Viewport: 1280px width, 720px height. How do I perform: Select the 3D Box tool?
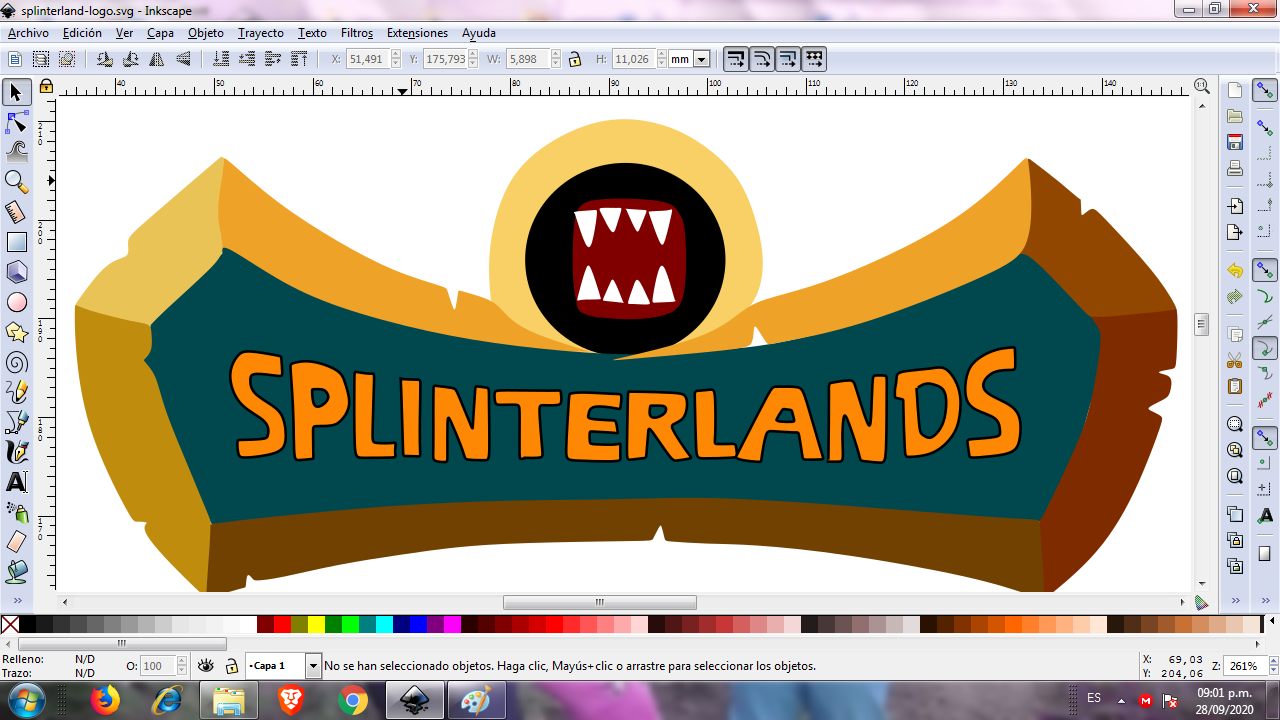[16, 272]
